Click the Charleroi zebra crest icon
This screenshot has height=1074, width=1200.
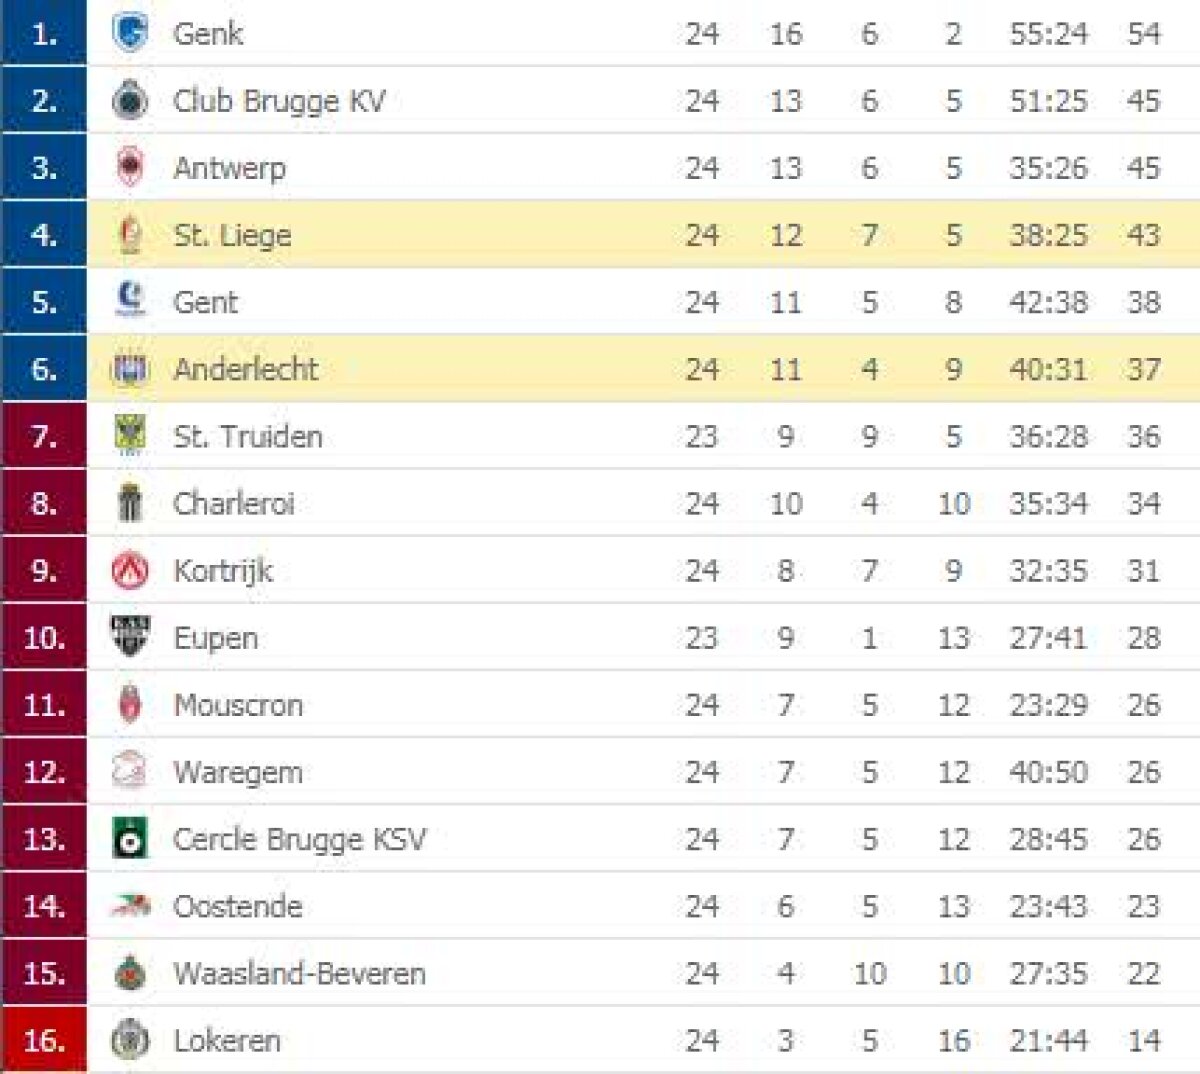coord(130,503)
